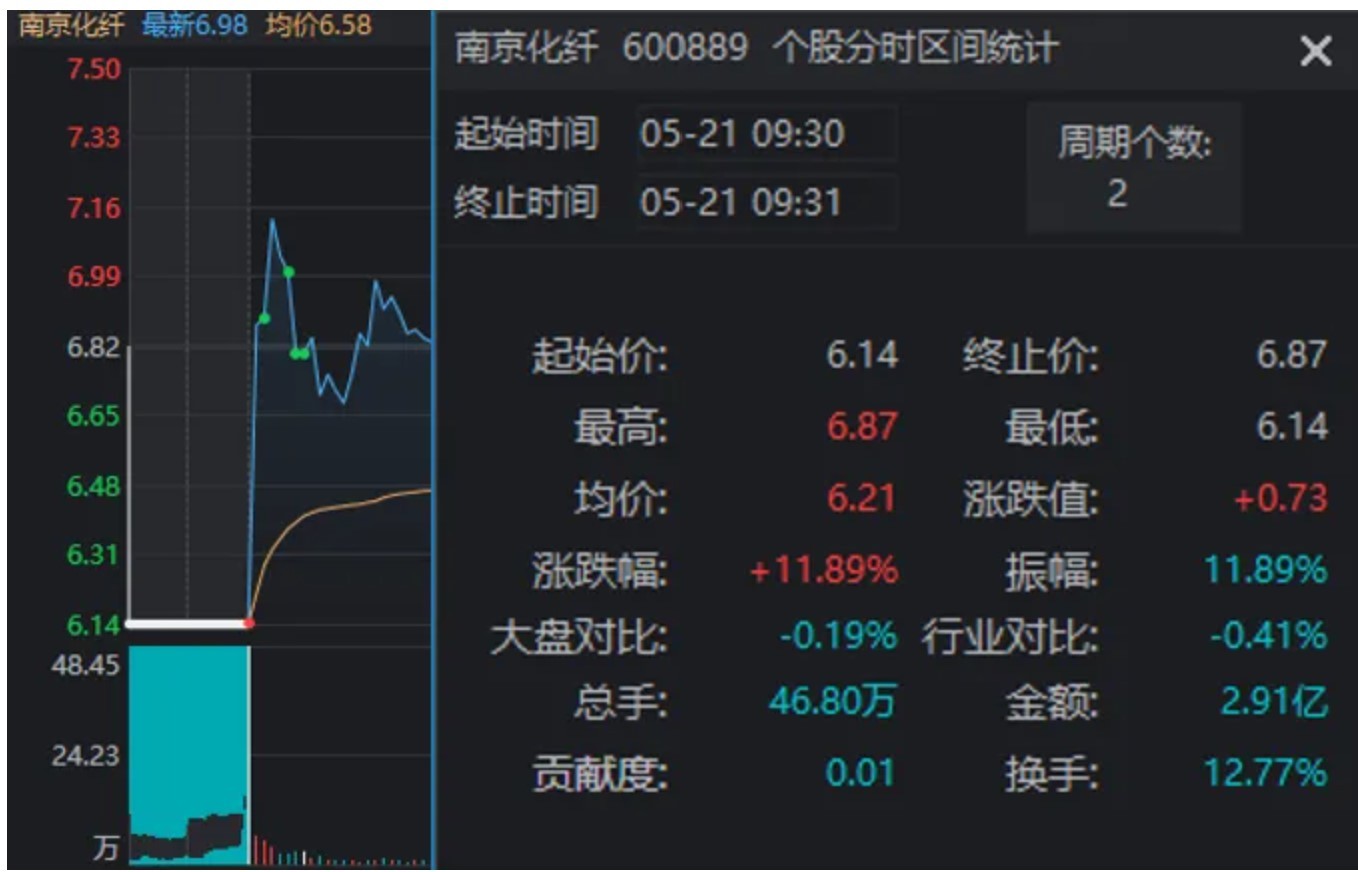This screenshot has height=872, width=1358.
Task: Click the red start marker at 6.14
Action: pyautogui.click(x=249, y=623)
